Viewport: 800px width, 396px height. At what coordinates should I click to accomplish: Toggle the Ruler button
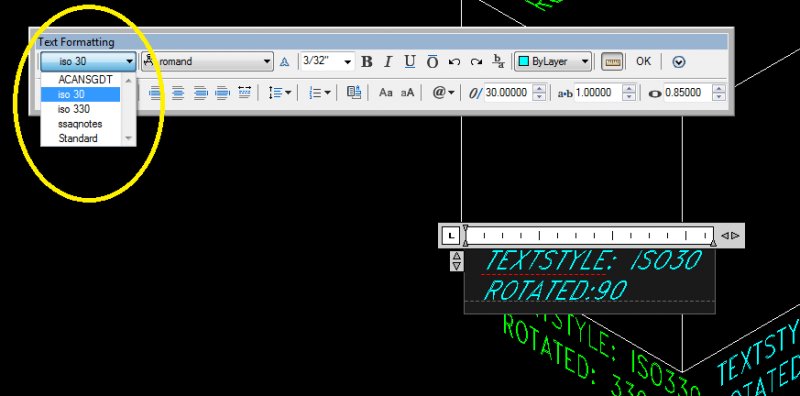tap(612, 62)
